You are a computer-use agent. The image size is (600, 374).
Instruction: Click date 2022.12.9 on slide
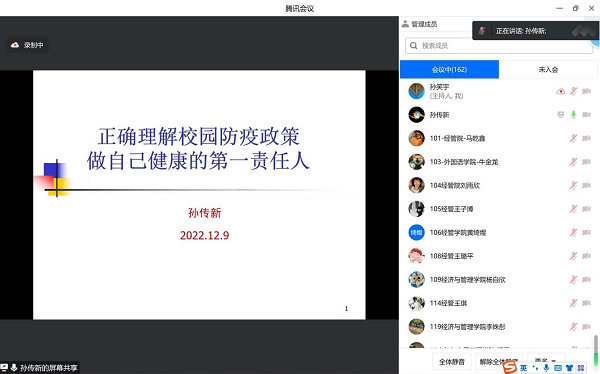[x=204, y=235]
